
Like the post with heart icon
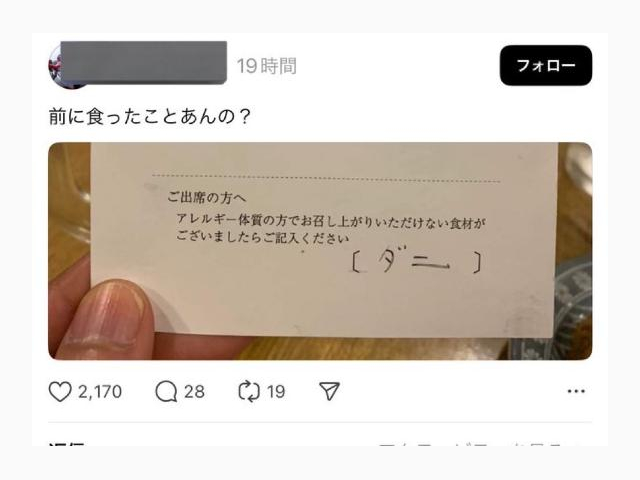pyautogui.click(x=60, y=391)
